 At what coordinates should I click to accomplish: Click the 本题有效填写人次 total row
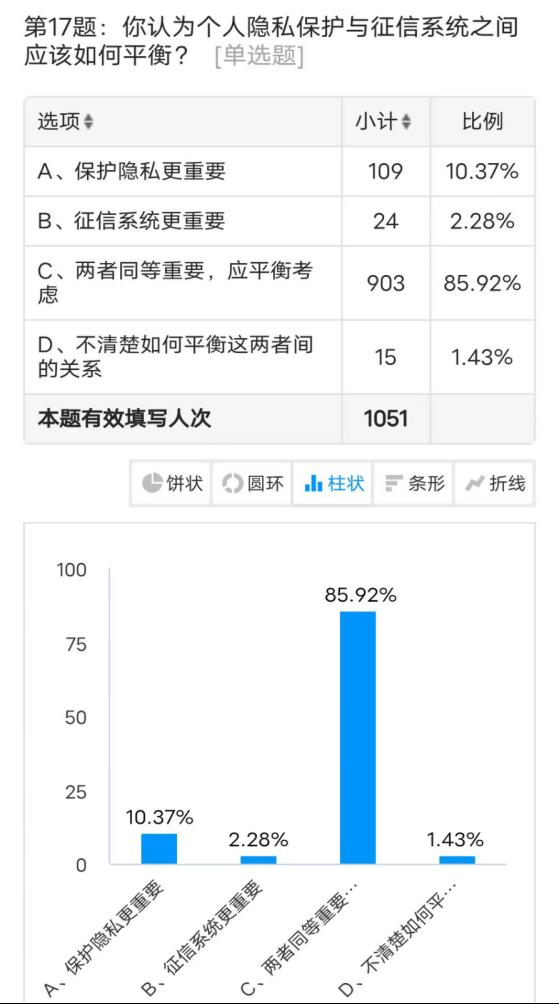coord(279,419)
